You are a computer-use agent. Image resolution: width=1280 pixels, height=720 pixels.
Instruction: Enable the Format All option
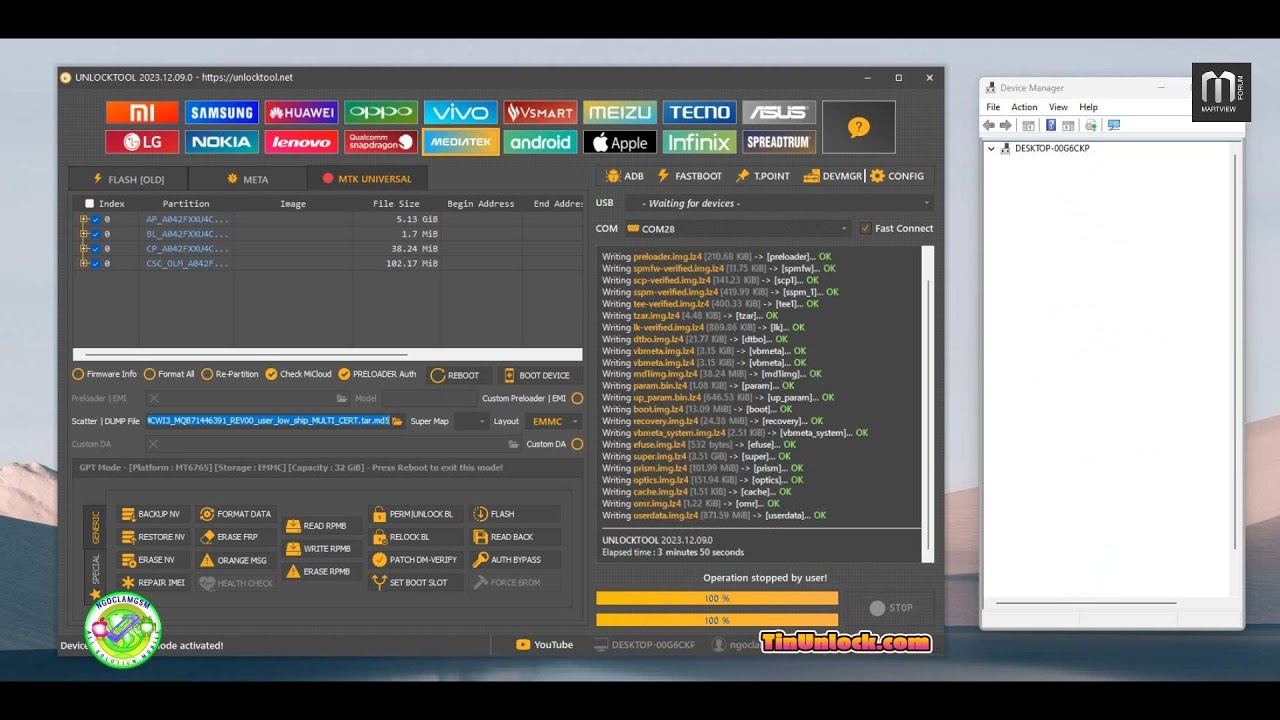(169, 374)
